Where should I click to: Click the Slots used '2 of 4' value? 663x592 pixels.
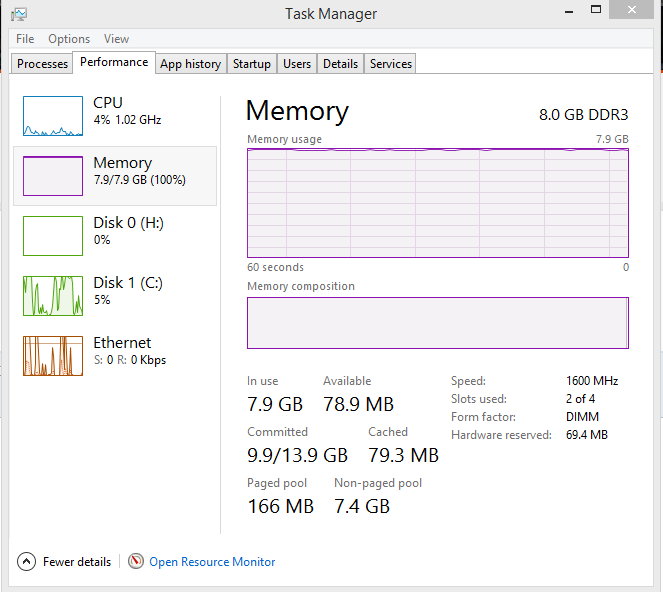click(581, 399)
